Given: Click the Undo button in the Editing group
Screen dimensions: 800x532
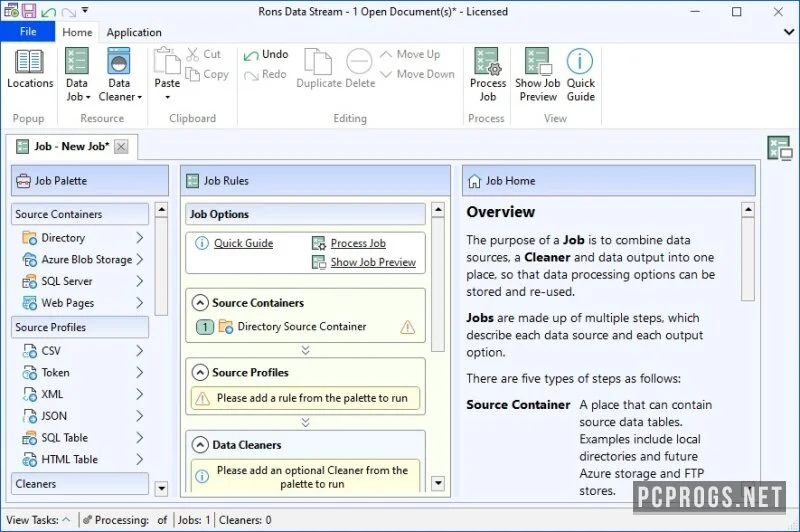Looking at the screenshot, I should (266, 54).
